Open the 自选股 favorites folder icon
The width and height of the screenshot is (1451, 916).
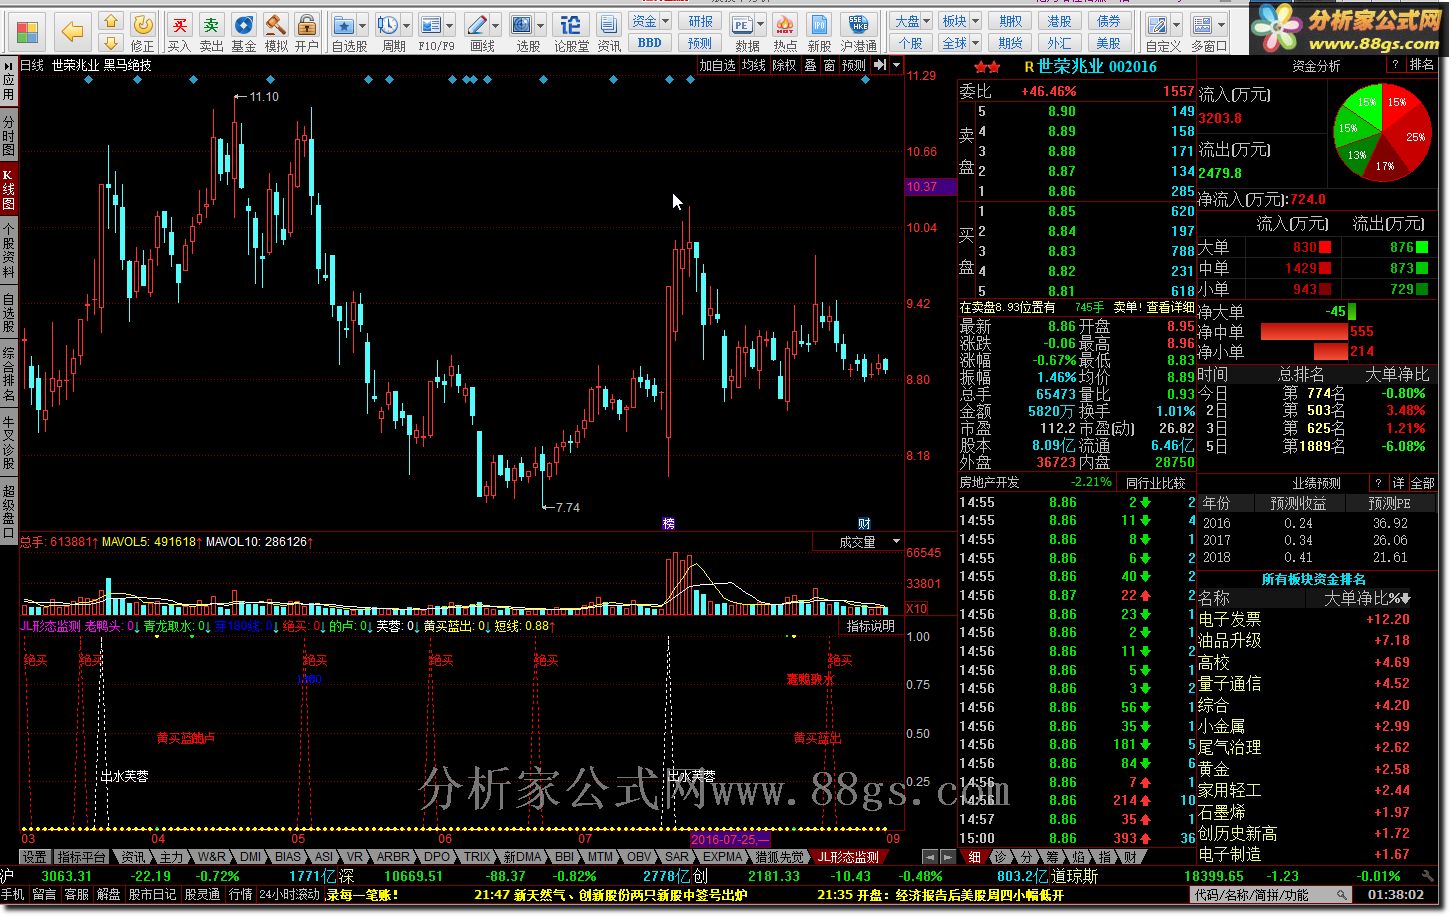344,25
